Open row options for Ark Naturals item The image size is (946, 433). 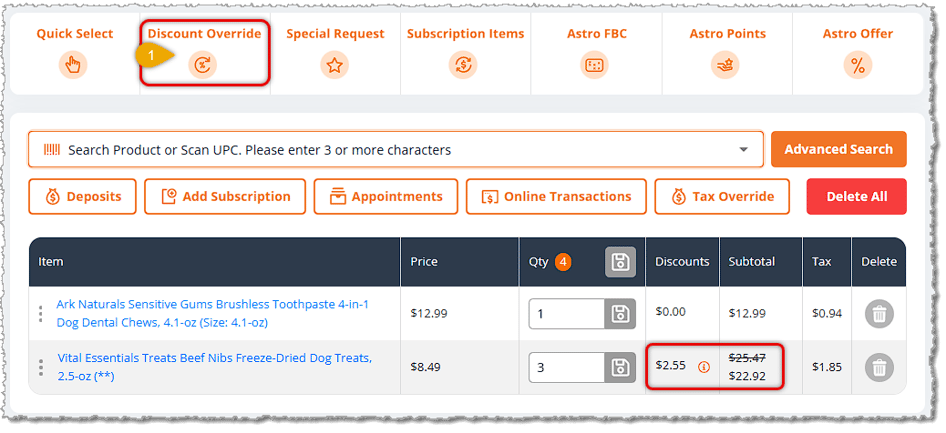(x=40, y=314)
